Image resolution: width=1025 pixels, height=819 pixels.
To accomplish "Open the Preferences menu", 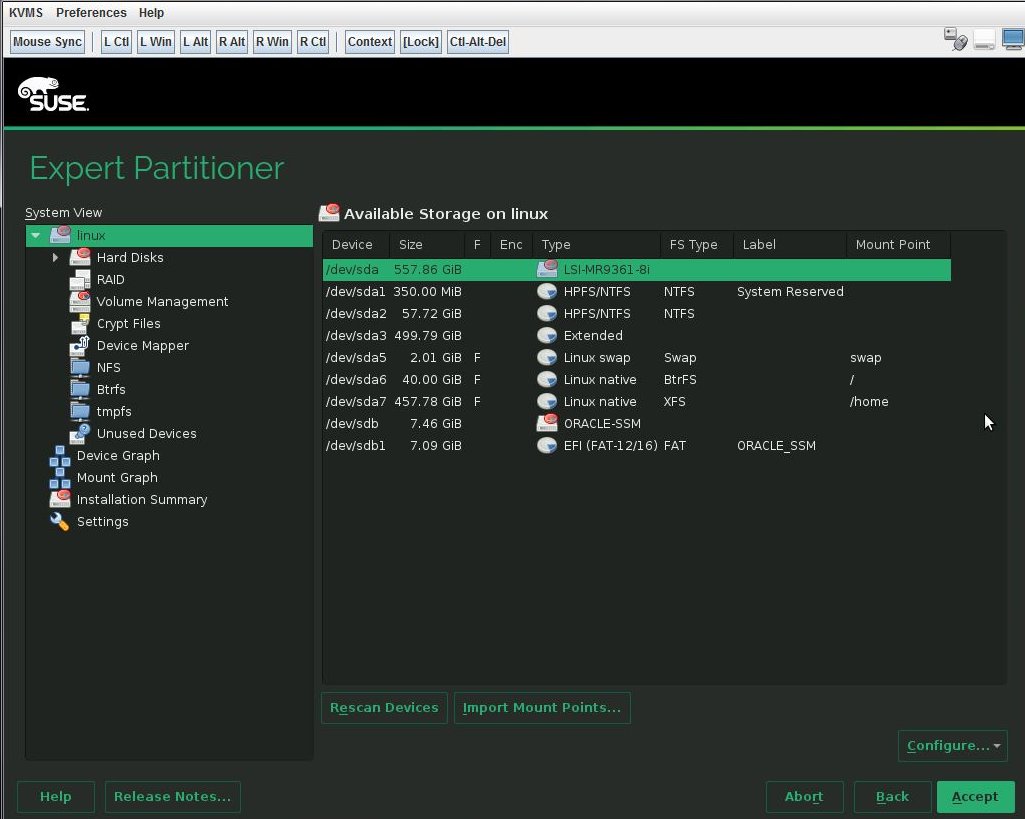I will pos(91,12).
